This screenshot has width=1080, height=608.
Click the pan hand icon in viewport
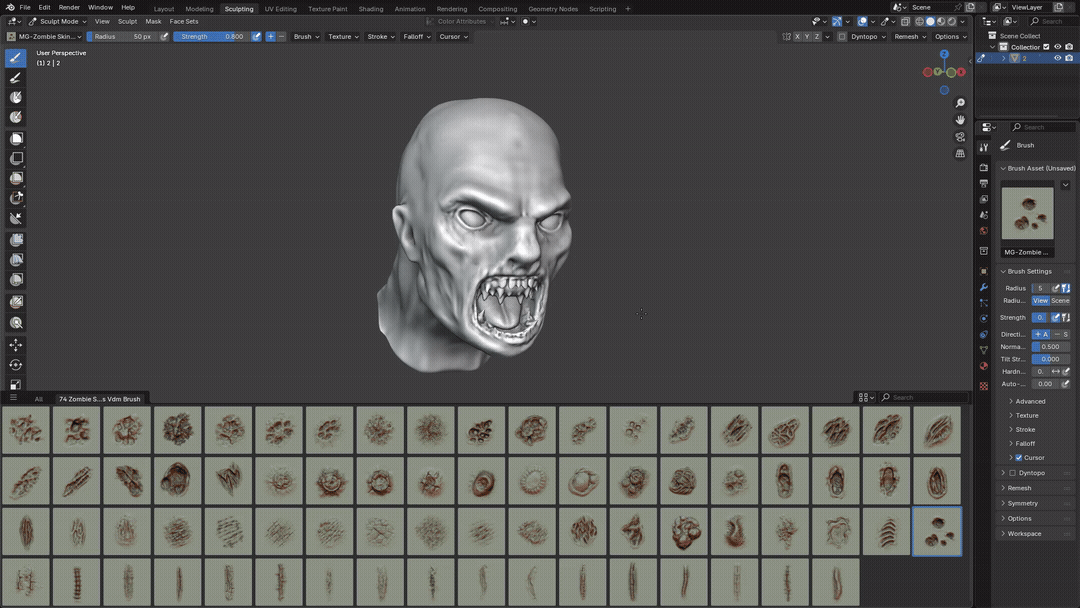coord(960,120)
